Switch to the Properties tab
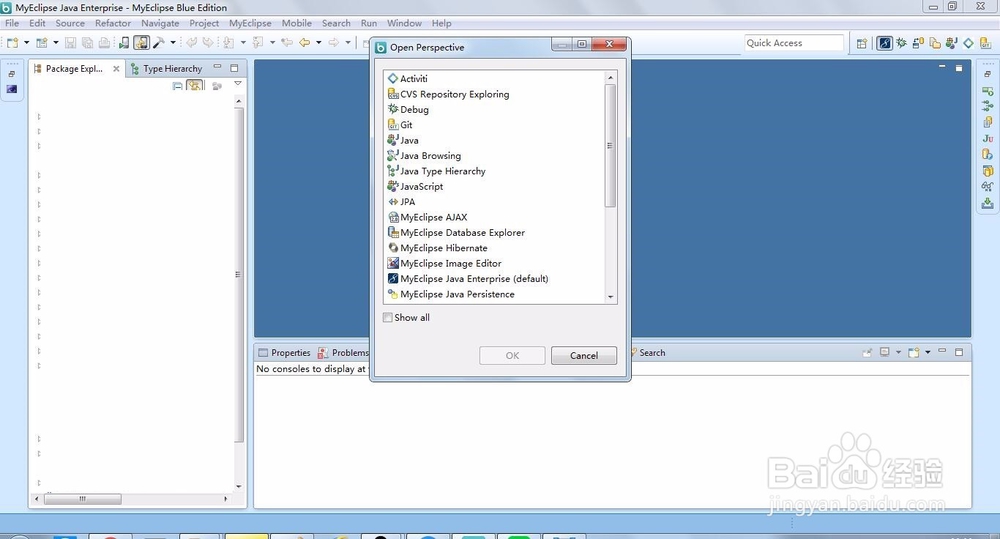The height and width of the screenshot is (539, 1000). pos(284,353)
